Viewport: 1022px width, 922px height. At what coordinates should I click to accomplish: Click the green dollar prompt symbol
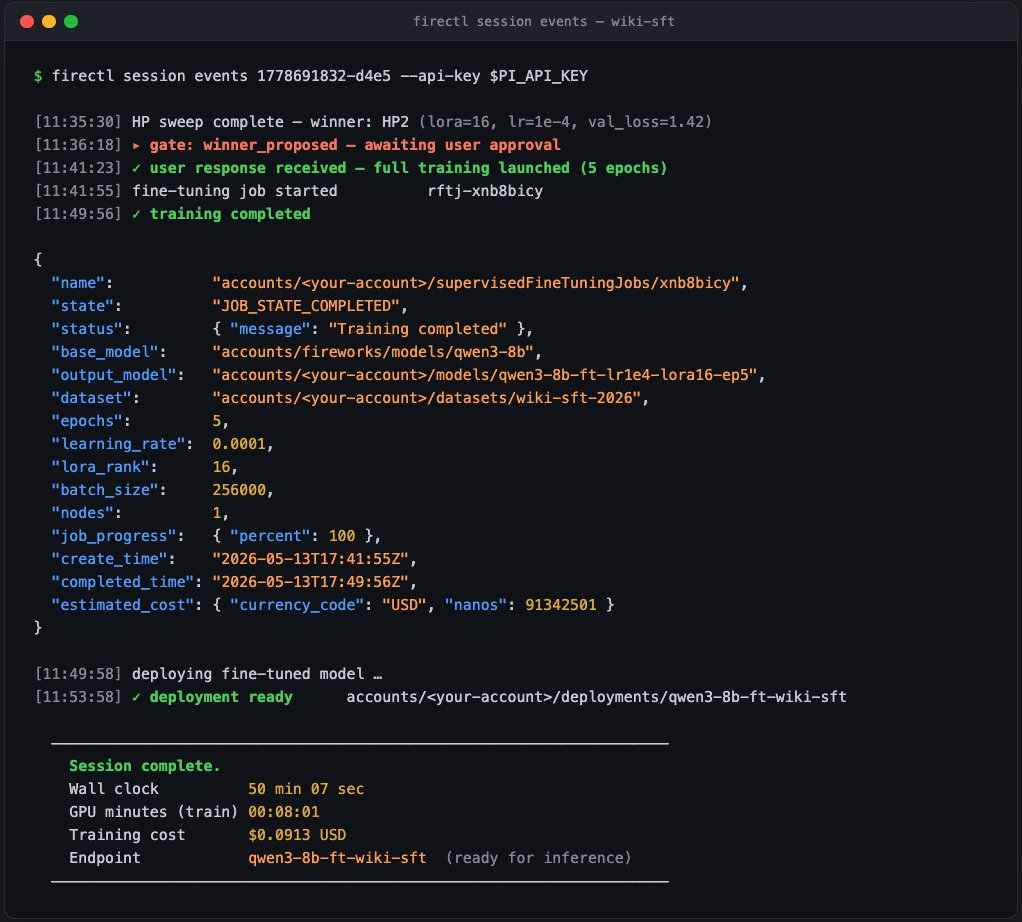[38, 76]
